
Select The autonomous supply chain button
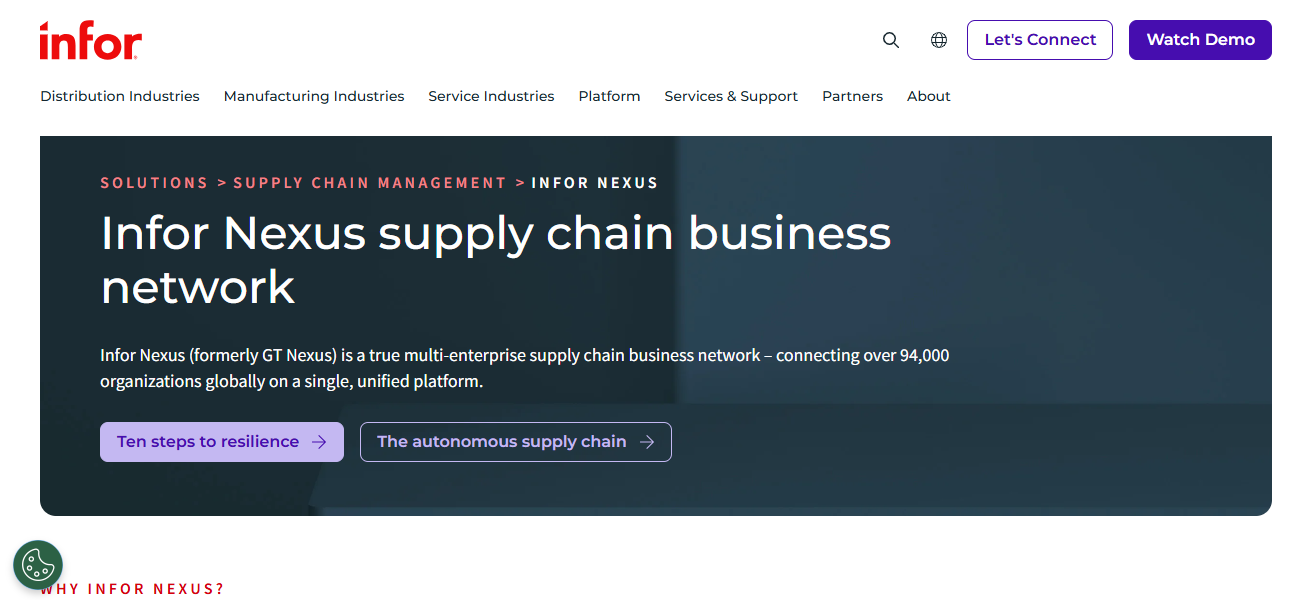(515, 441)
